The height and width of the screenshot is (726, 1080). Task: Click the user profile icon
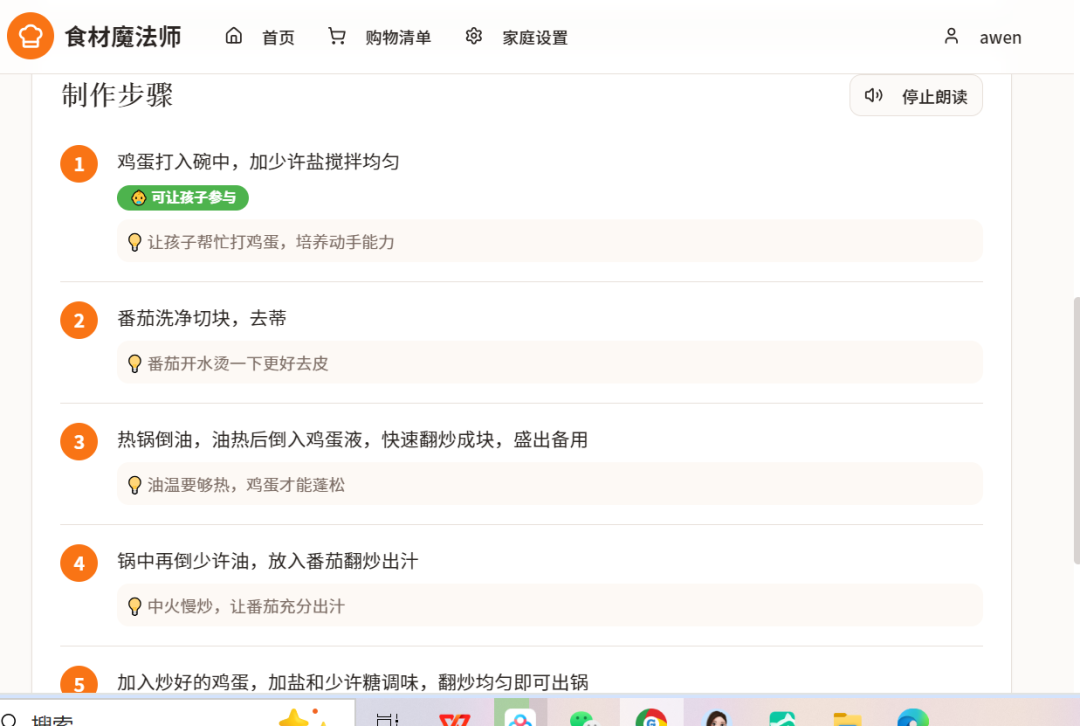[951, 36]
